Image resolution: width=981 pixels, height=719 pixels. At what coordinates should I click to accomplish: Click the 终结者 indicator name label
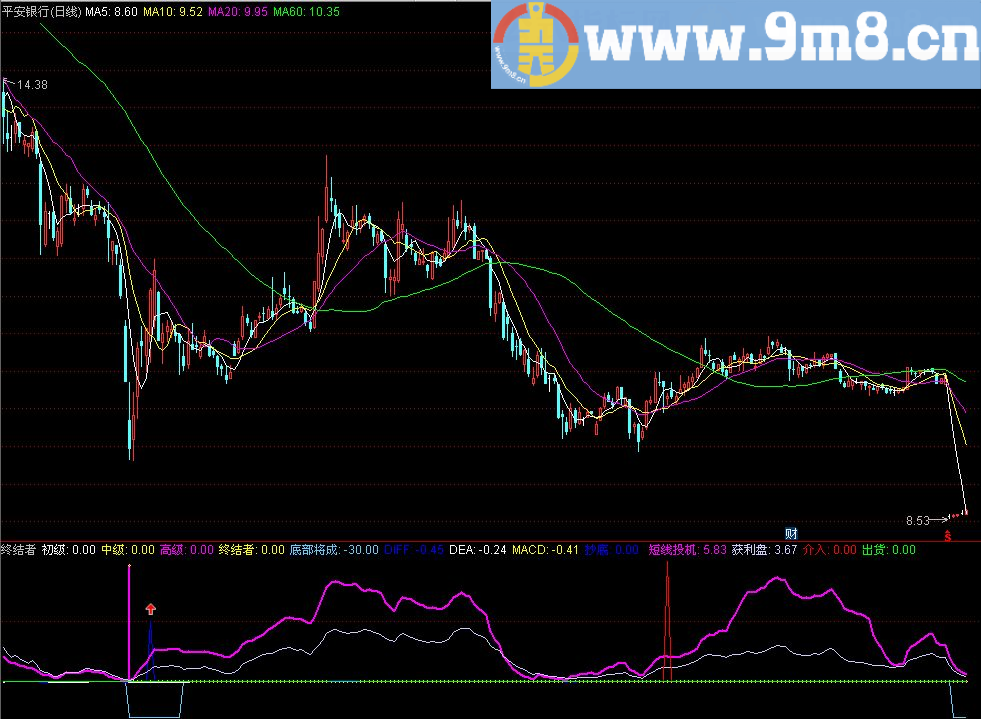pyautogui.click(x=18, y=550)
